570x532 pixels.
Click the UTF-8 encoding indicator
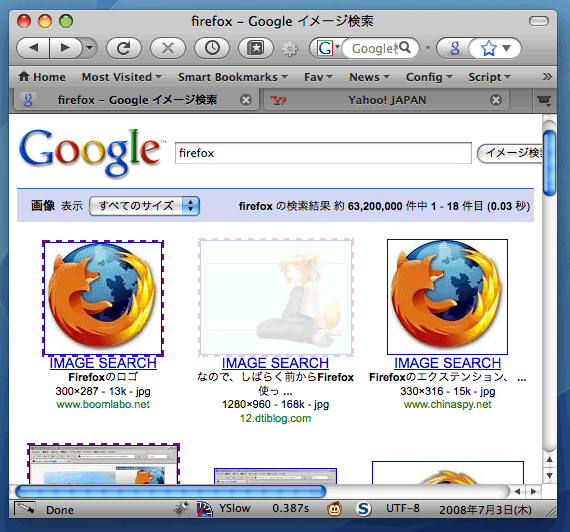click(x=403, y=508)
